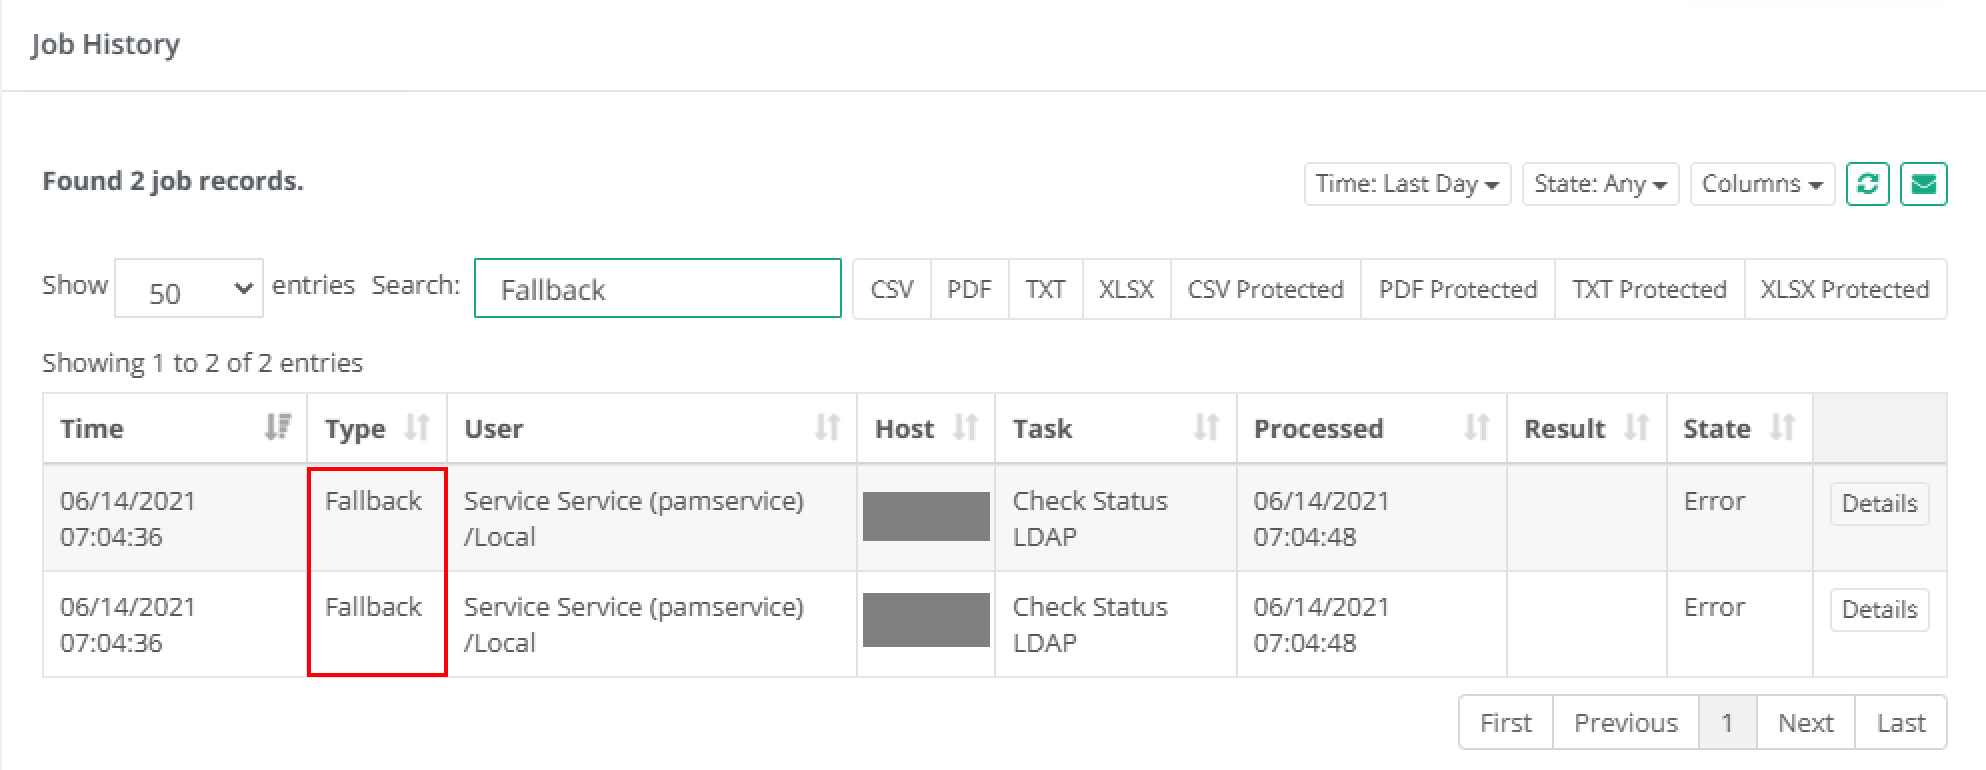
Task: Click first row processed time 07:04:48
Action: click(1305, 537)
